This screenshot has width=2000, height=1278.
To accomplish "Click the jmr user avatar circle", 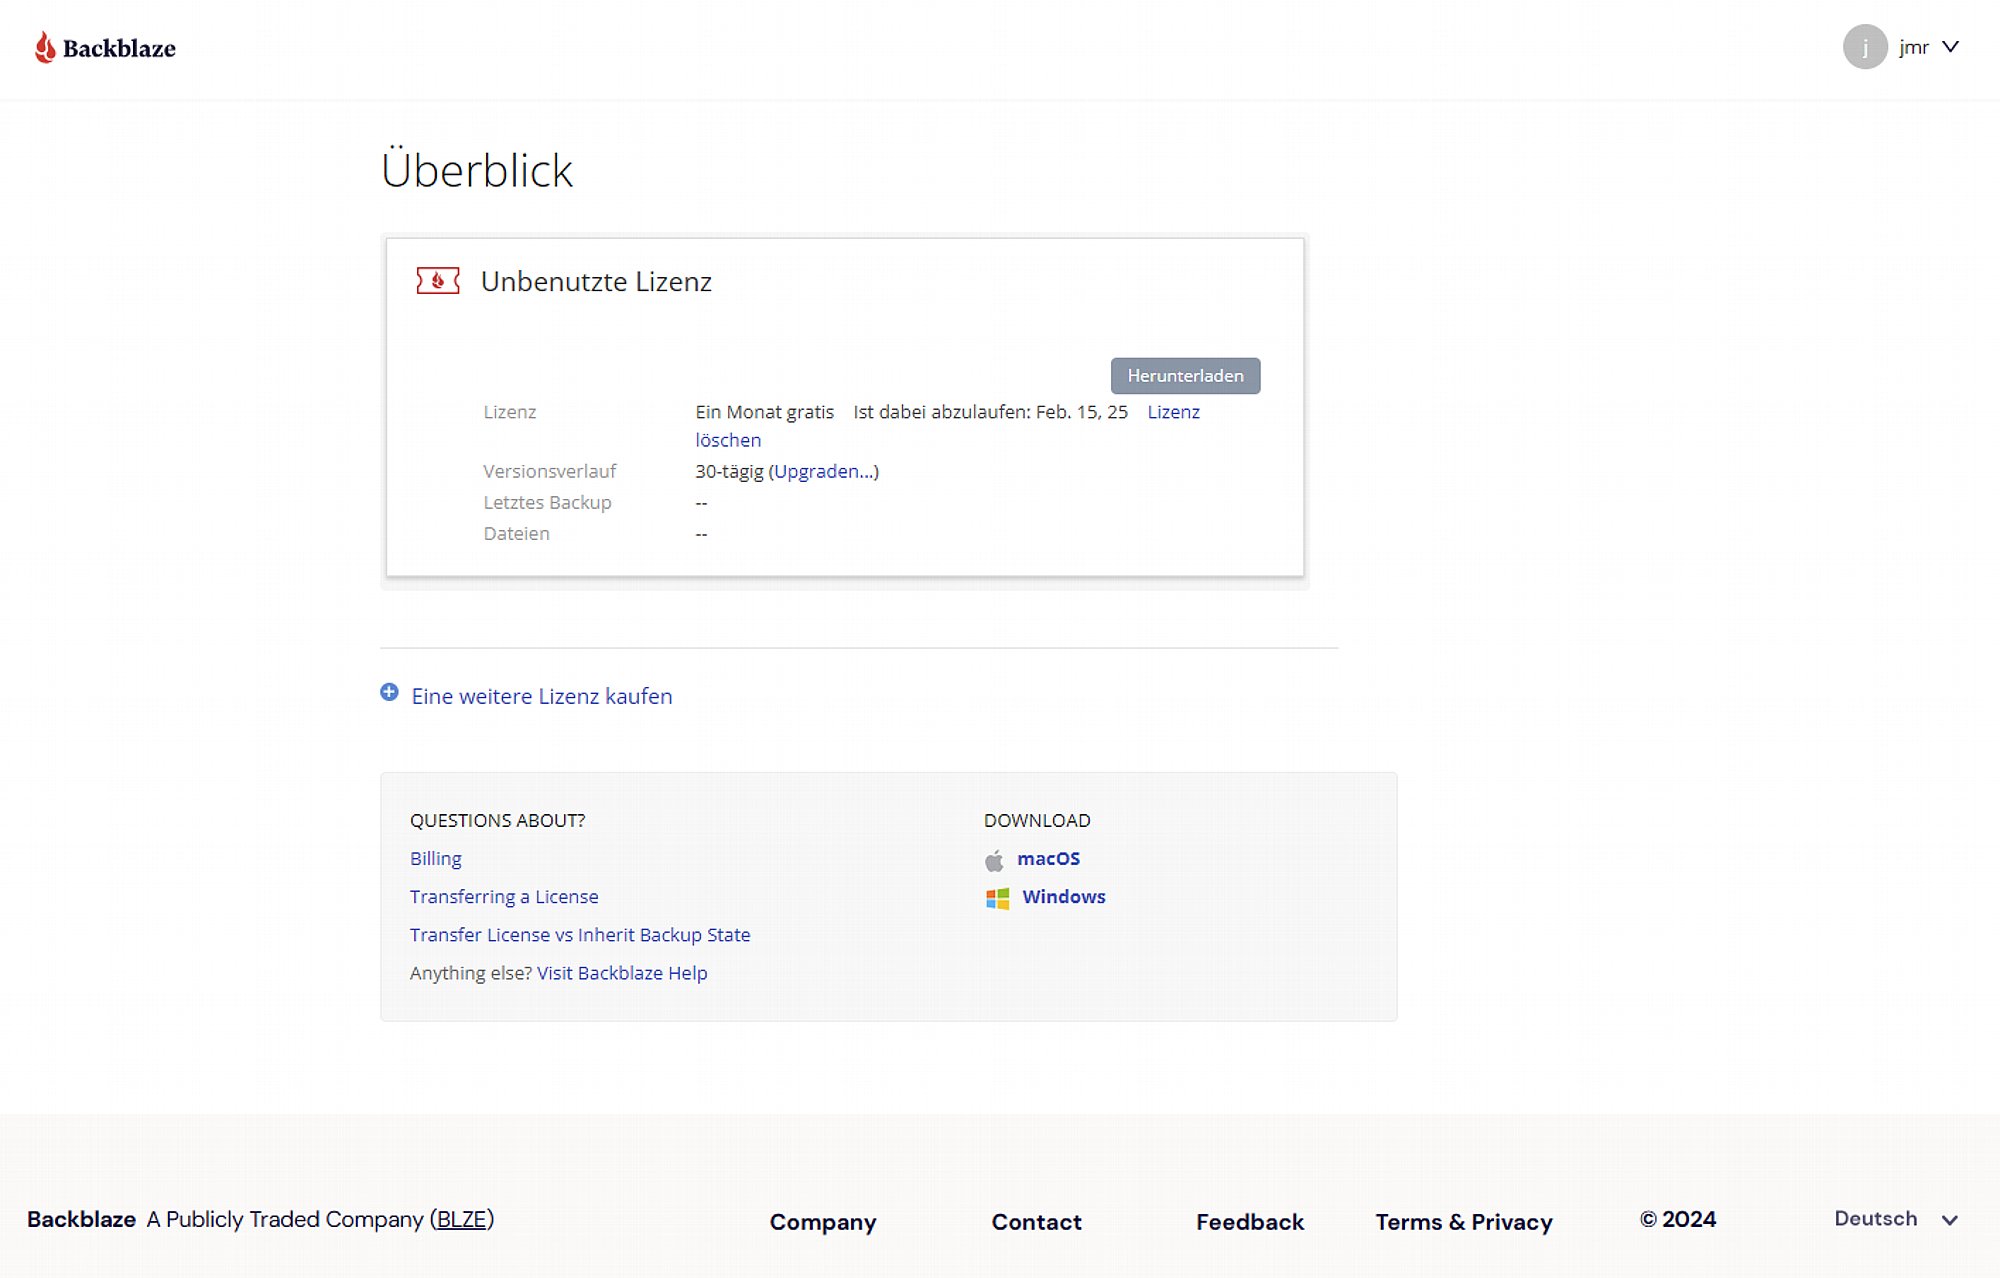I will coord(1865,47).
